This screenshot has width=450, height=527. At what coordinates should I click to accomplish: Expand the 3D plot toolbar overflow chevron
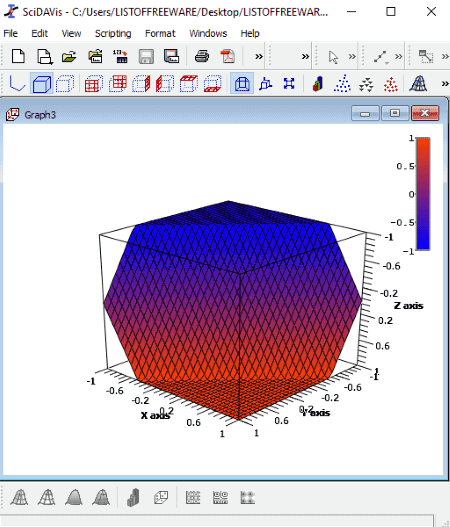pyautogui.click(x=445, y=83)
